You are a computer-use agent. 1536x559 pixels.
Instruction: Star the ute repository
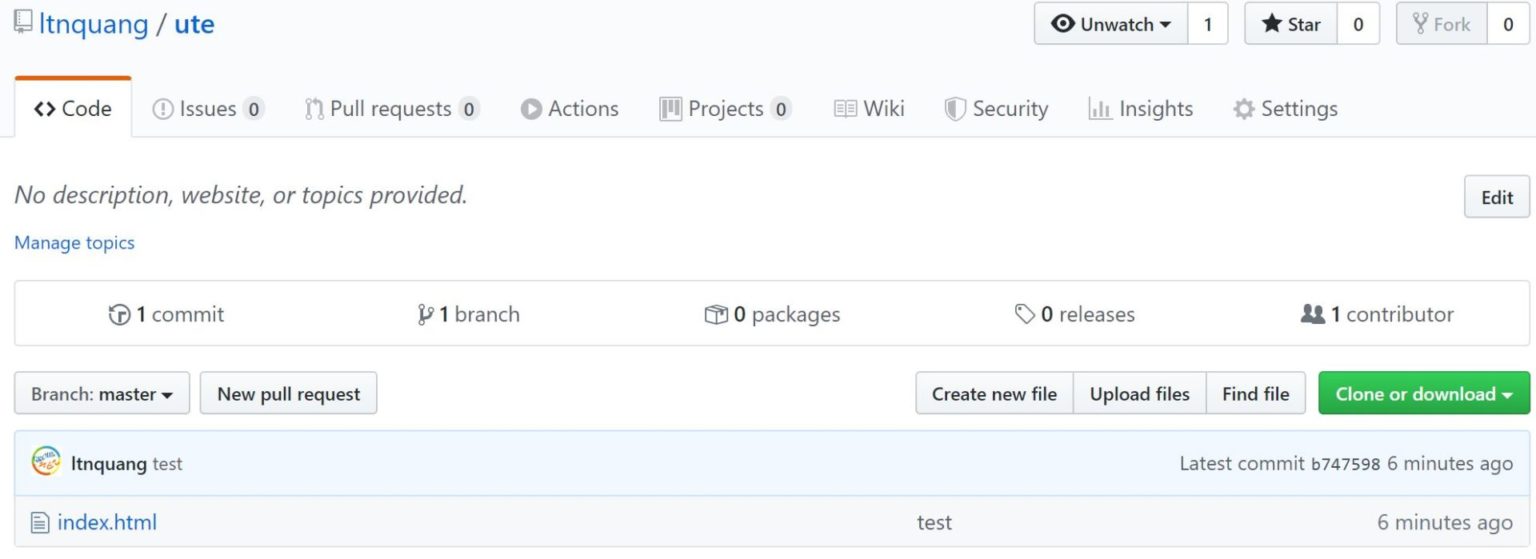point(1291,24)
